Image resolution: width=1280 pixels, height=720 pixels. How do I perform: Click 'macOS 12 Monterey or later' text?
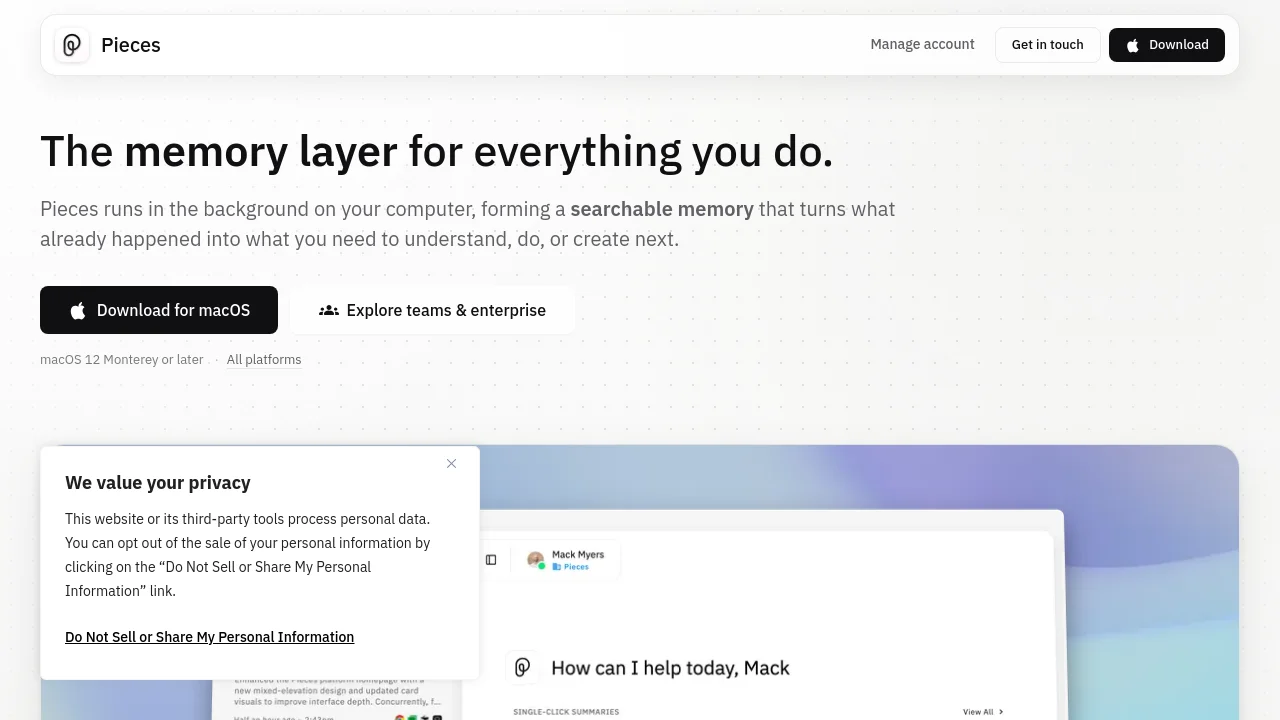click(x=122, y=360)
